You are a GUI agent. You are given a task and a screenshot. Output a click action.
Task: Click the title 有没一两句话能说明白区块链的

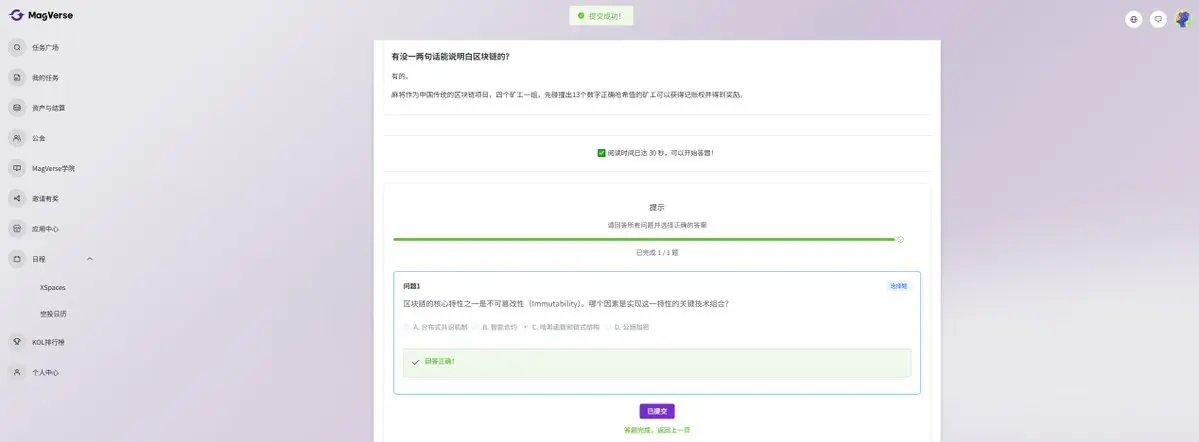tap(450, 57)
